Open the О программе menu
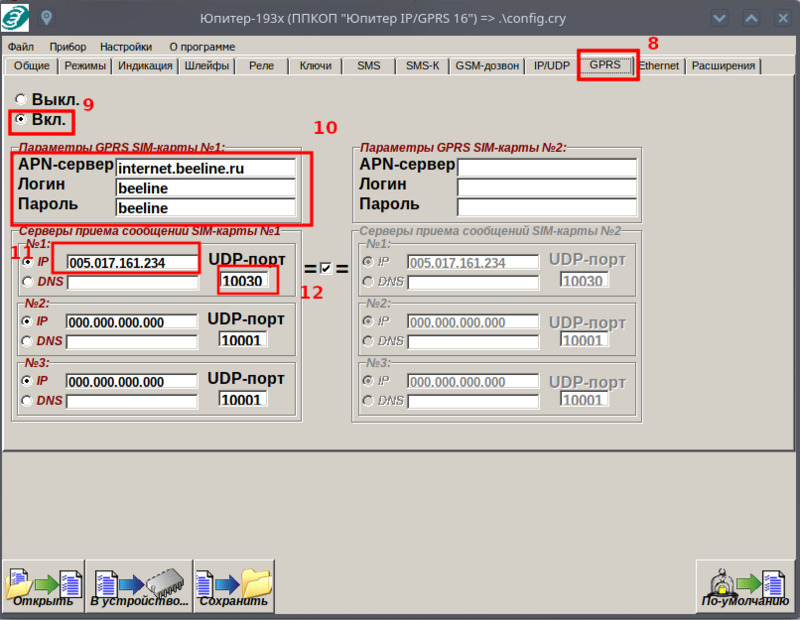 [202, 46]
